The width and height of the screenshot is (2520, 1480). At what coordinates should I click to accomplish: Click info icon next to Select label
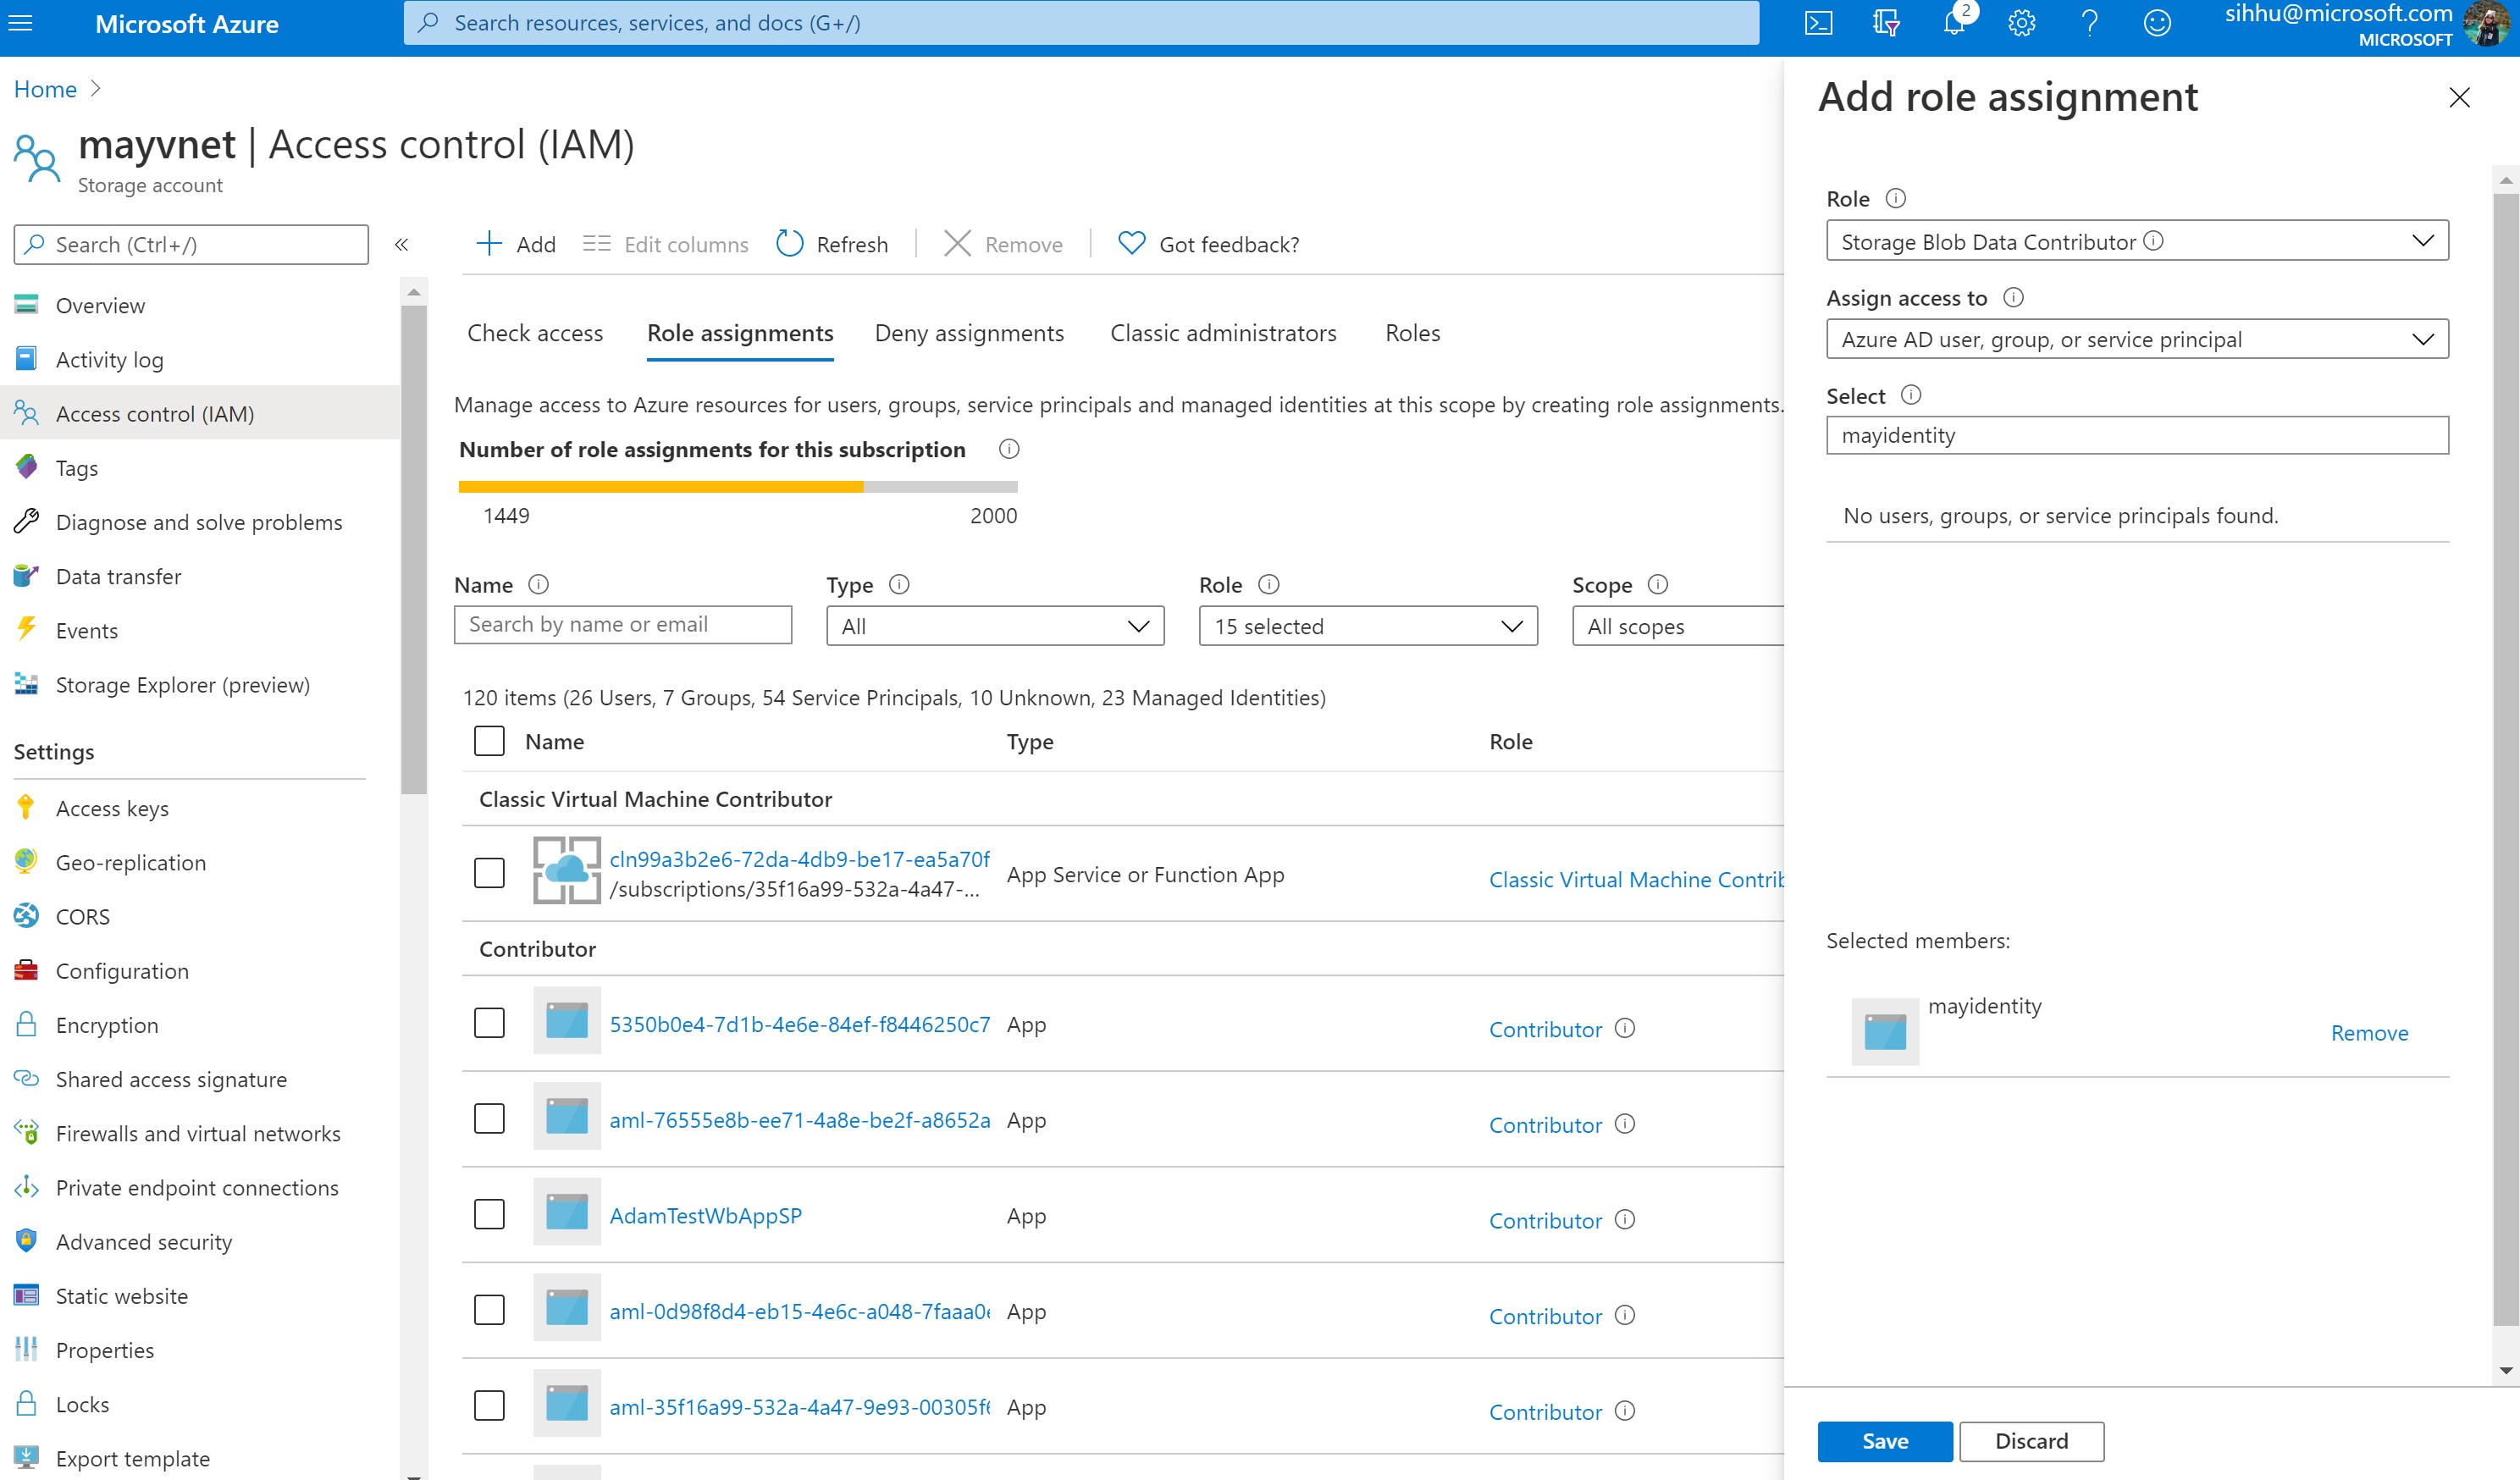pos(1910,395)
